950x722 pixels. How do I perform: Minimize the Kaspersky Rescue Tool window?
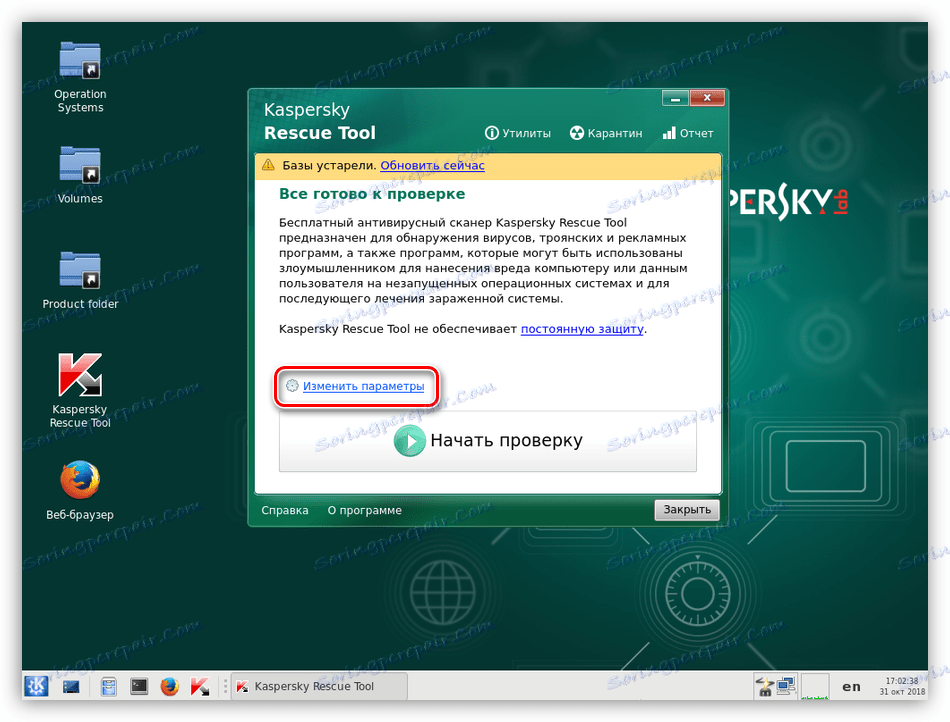click(676, 98)
